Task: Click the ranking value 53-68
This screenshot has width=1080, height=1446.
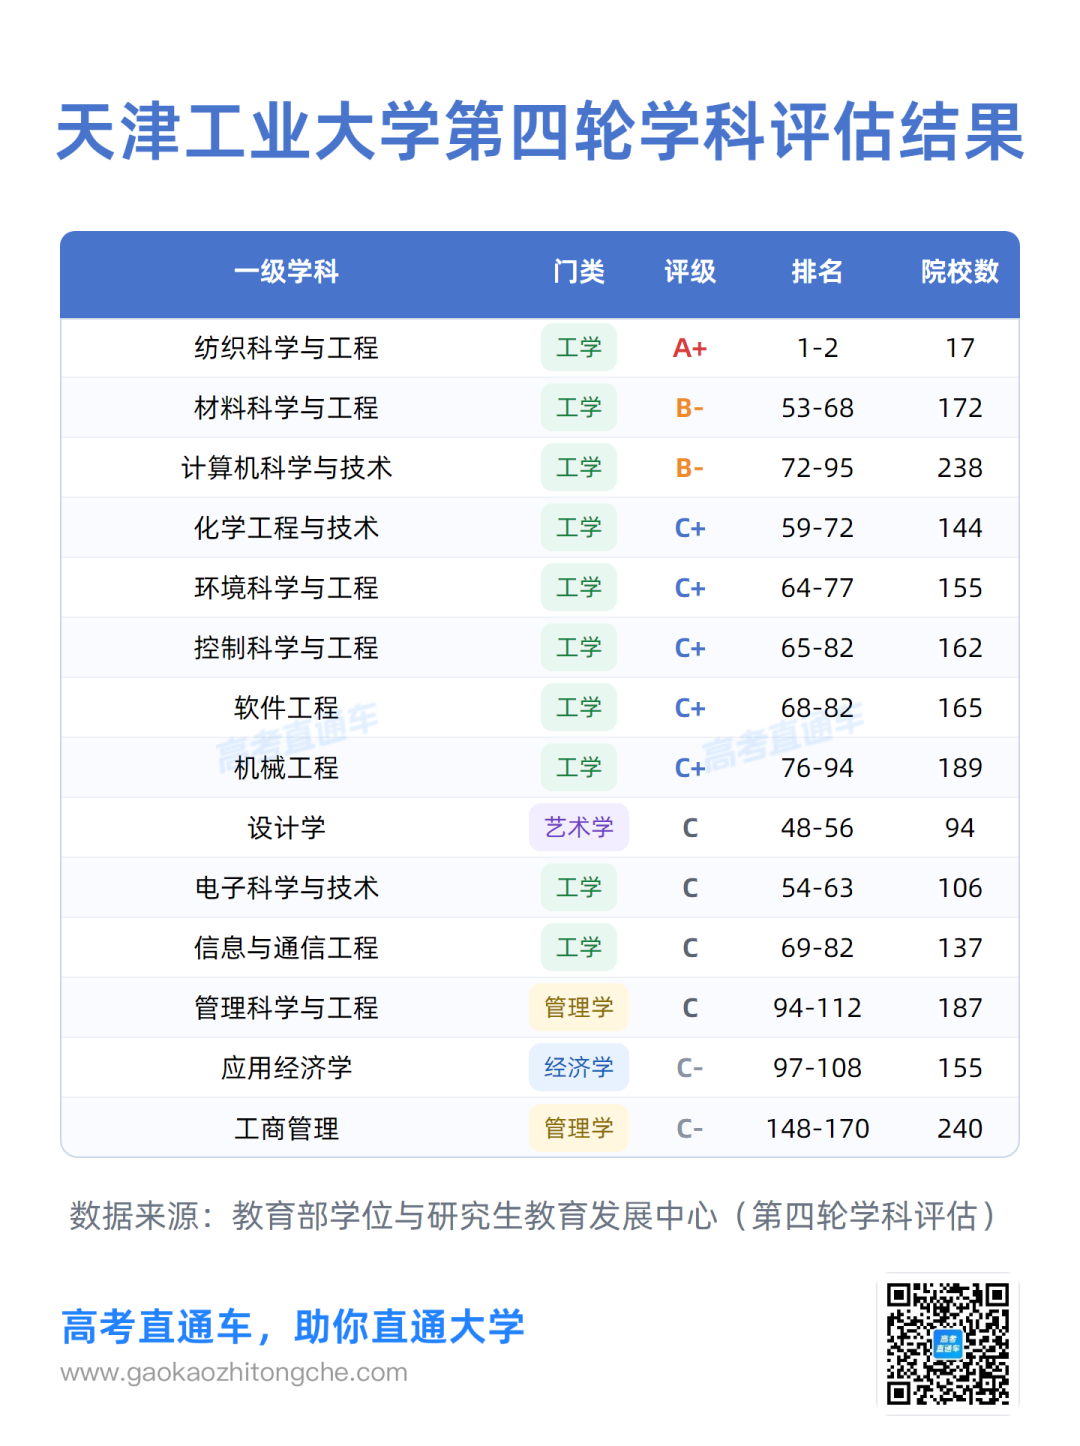Action: tap(818, 408)
